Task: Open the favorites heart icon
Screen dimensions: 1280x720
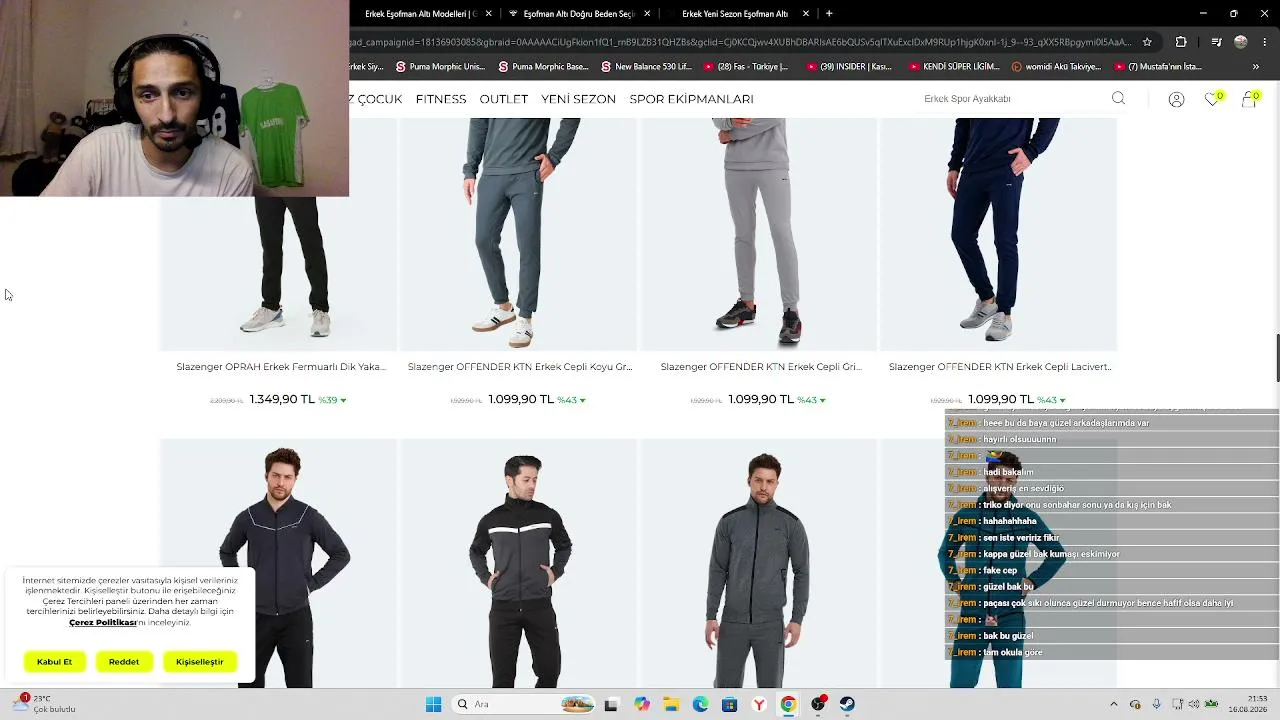Action: (x=1213, y=98)
